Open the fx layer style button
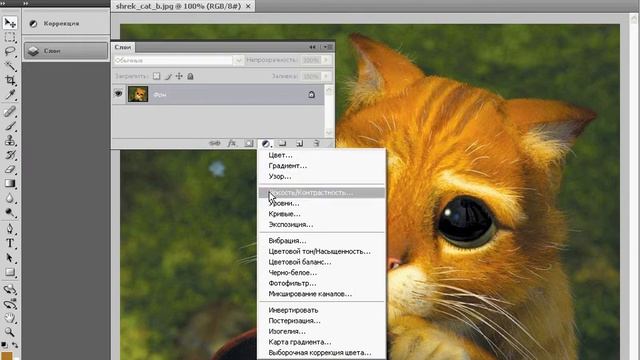The width and height of the screenshot is (640, 360). (x=232, y=143)
